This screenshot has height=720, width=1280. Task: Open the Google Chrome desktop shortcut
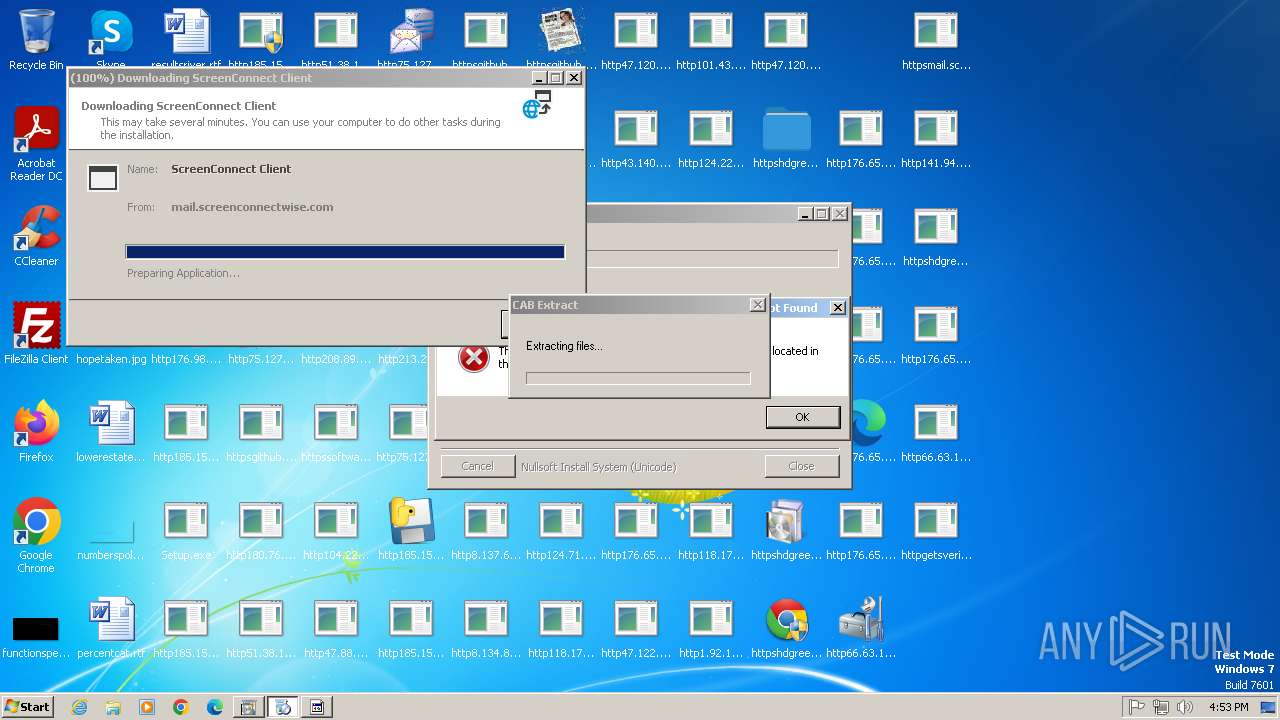(36, 536)
